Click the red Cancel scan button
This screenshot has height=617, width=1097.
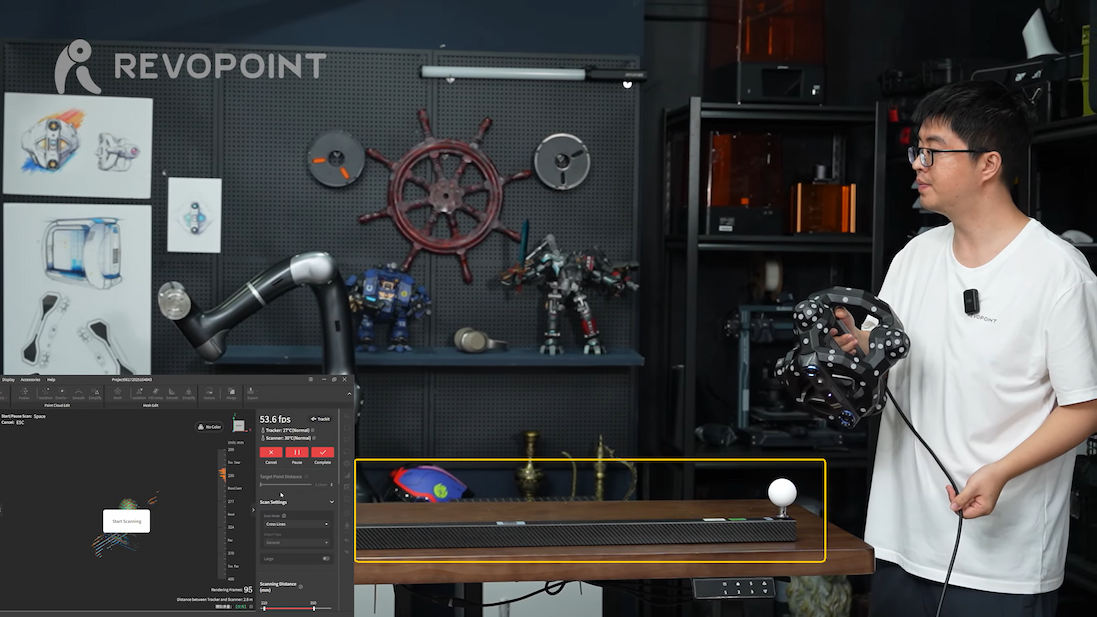(271, 453)
